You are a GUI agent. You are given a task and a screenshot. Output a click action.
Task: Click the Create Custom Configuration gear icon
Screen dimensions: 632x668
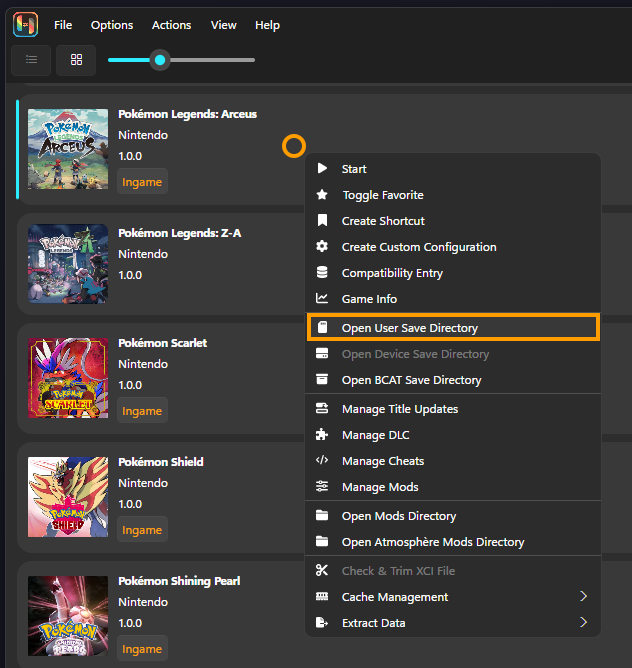(322, 246)
